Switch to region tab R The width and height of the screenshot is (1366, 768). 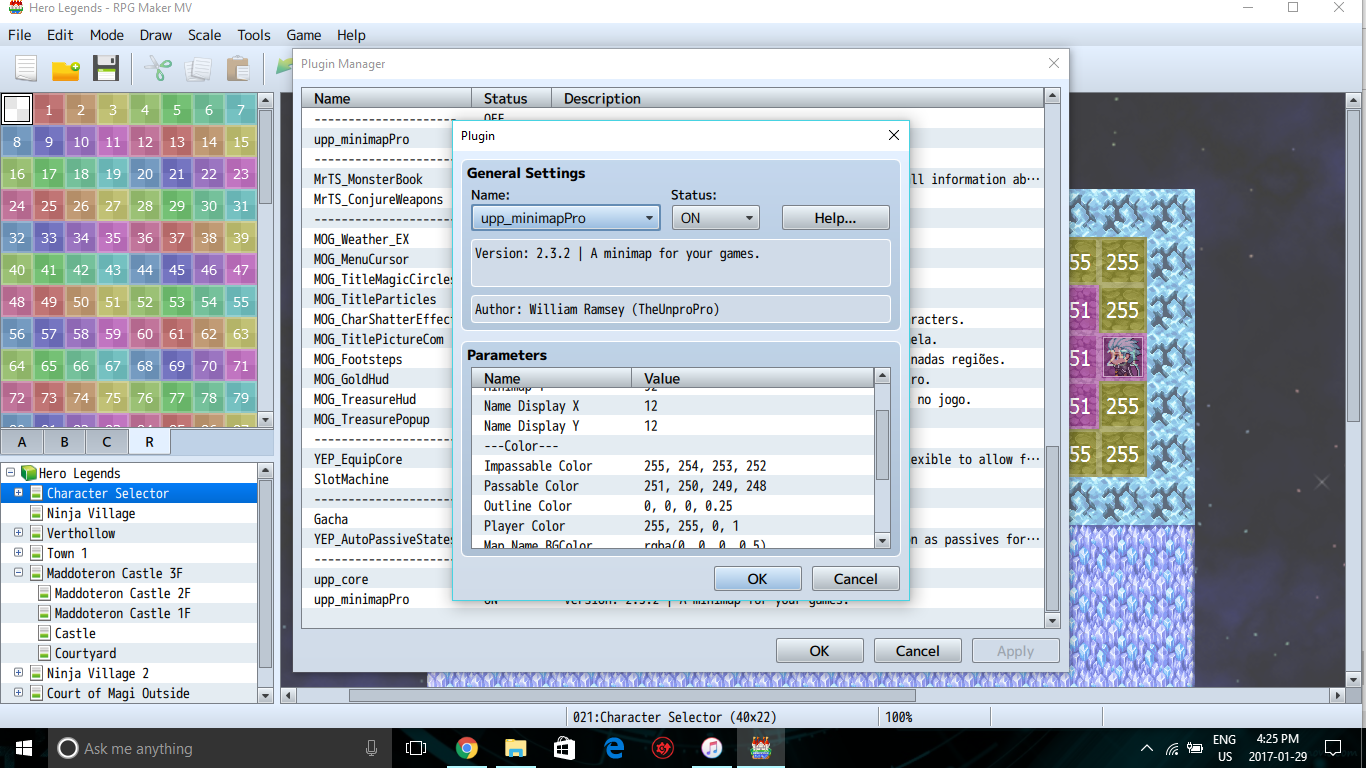[x=149, y=441]
